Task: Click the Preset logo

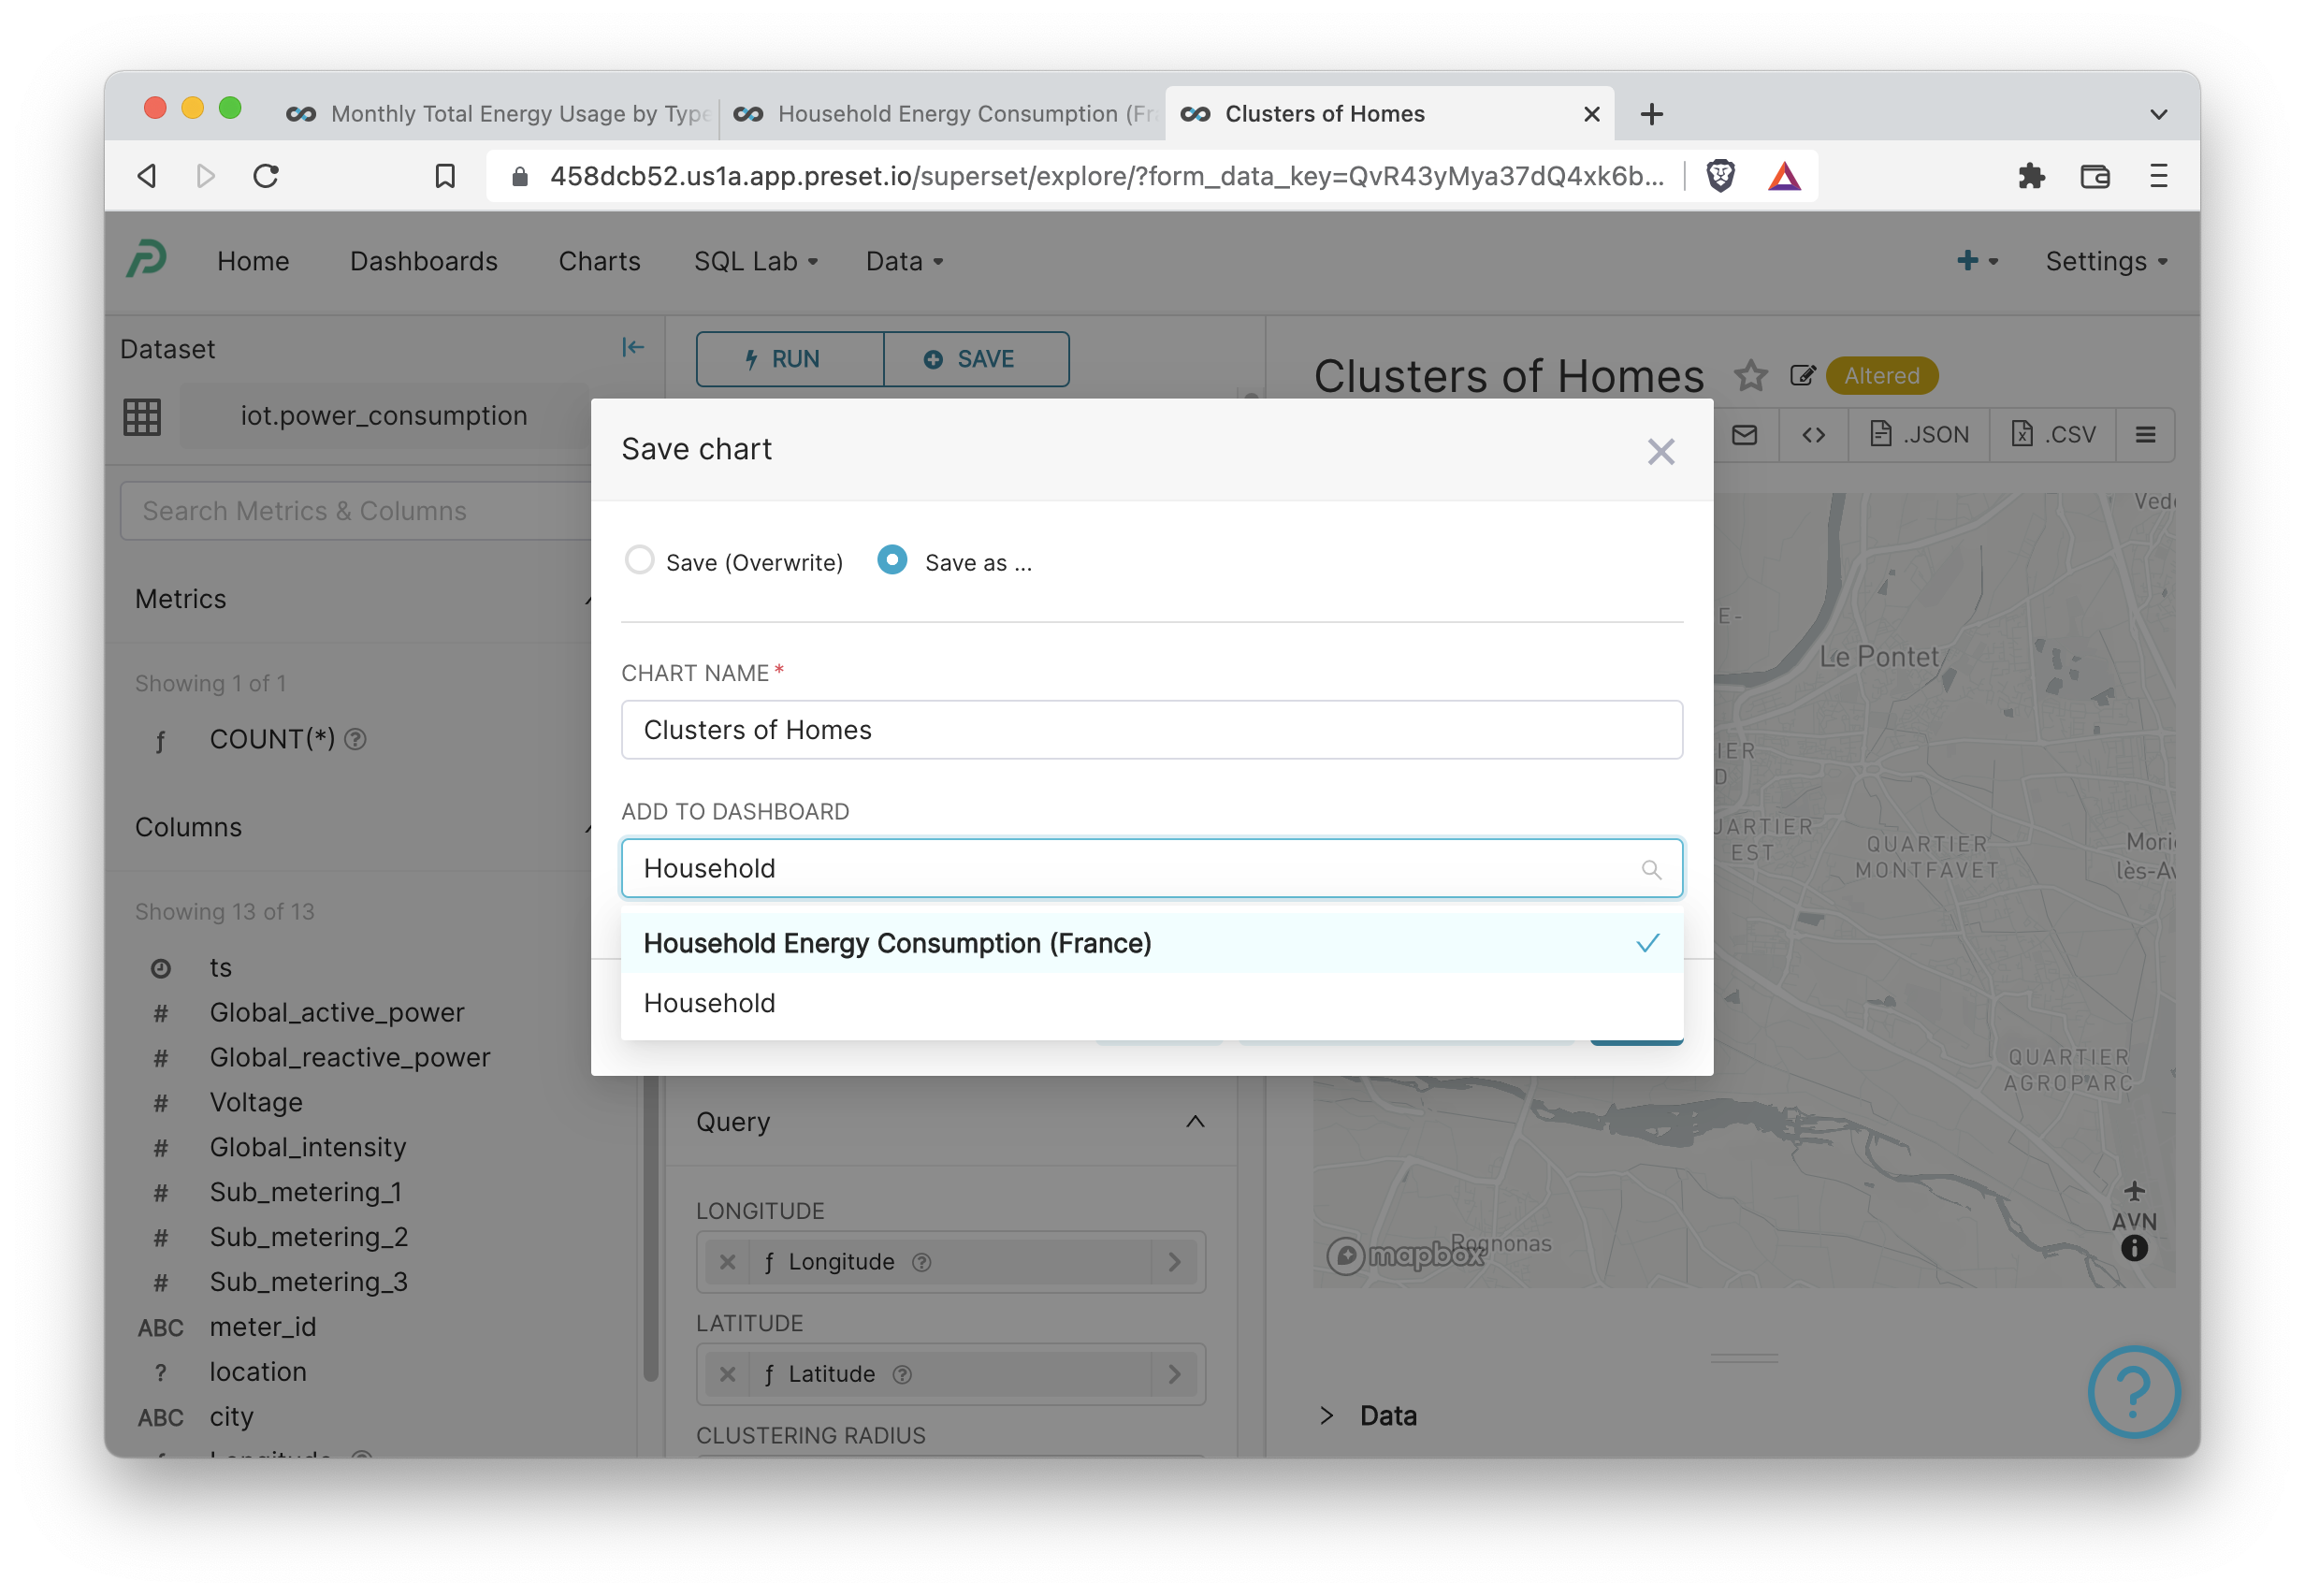Action: click(146, 260)
